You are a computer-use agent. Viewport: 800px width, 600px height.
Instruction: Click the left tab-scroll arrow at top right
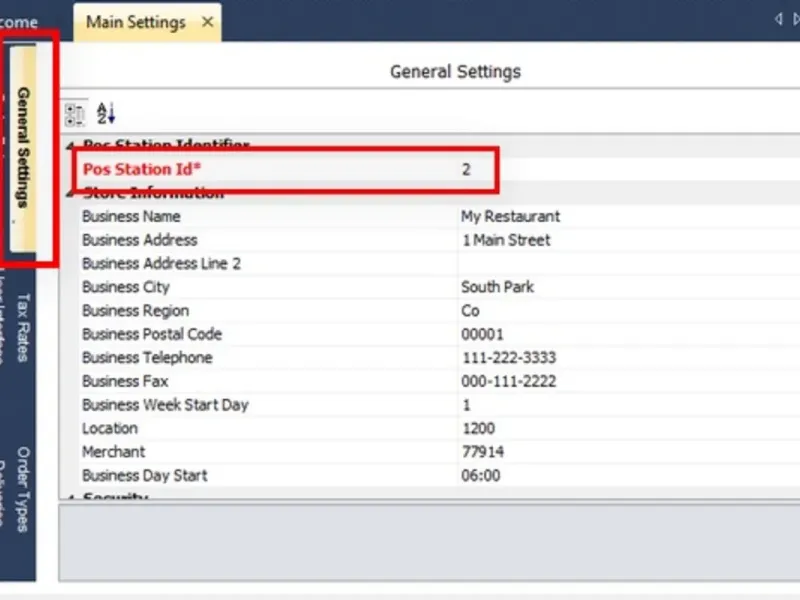[779, 19]
